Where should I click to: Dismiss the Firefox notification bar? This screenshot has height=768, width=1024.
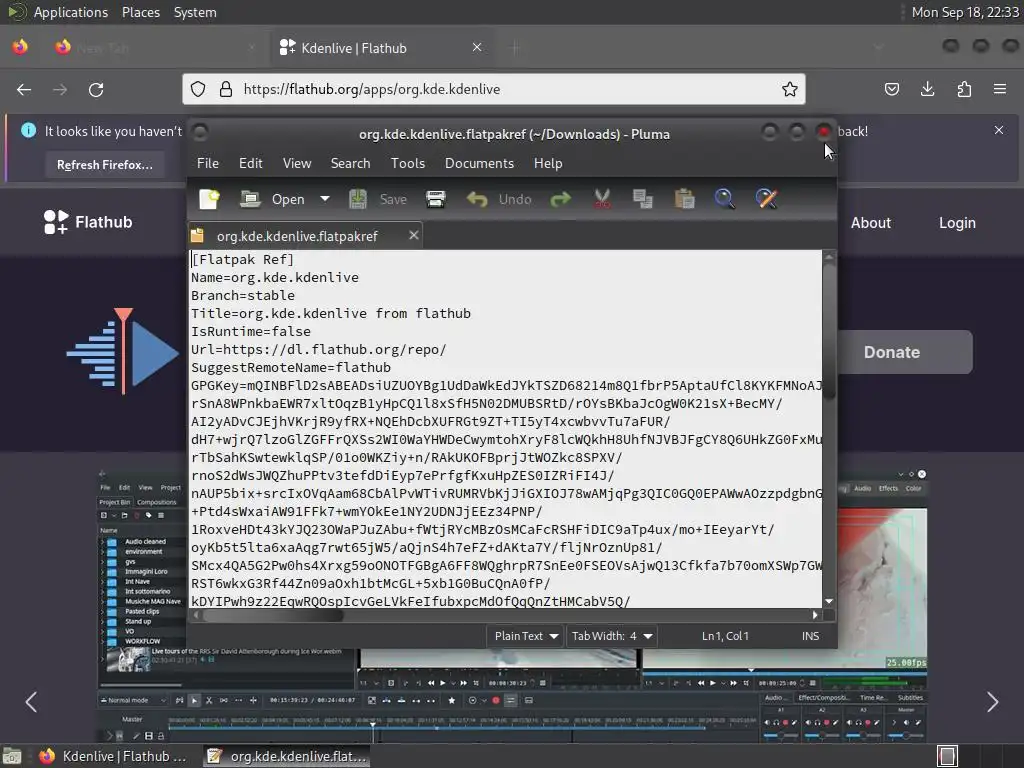pos(999,130)
